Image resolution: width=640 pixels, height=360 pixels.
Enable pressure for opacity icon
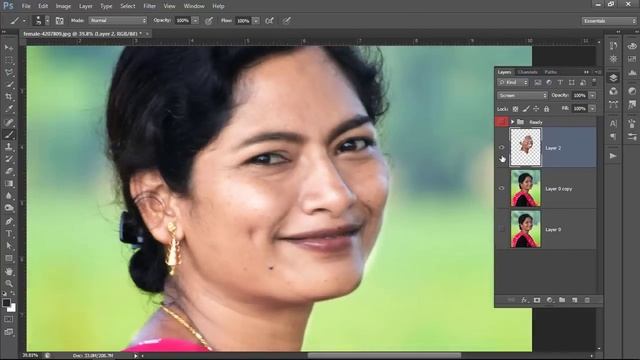pyautogui.click(x=209, y=20)
